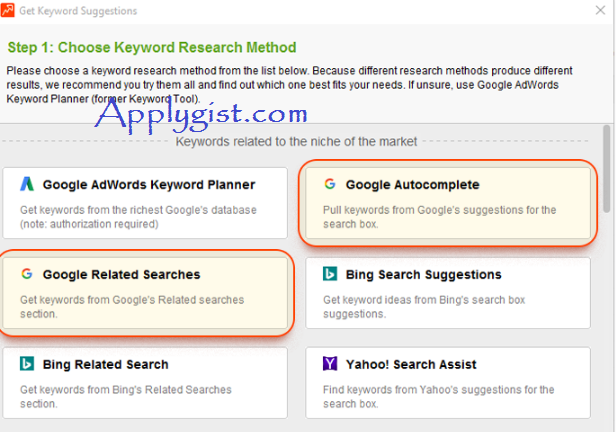Click the Google G icon beside Related Searches
This screenshot has height=432, width=616.
tap(27, 273)
